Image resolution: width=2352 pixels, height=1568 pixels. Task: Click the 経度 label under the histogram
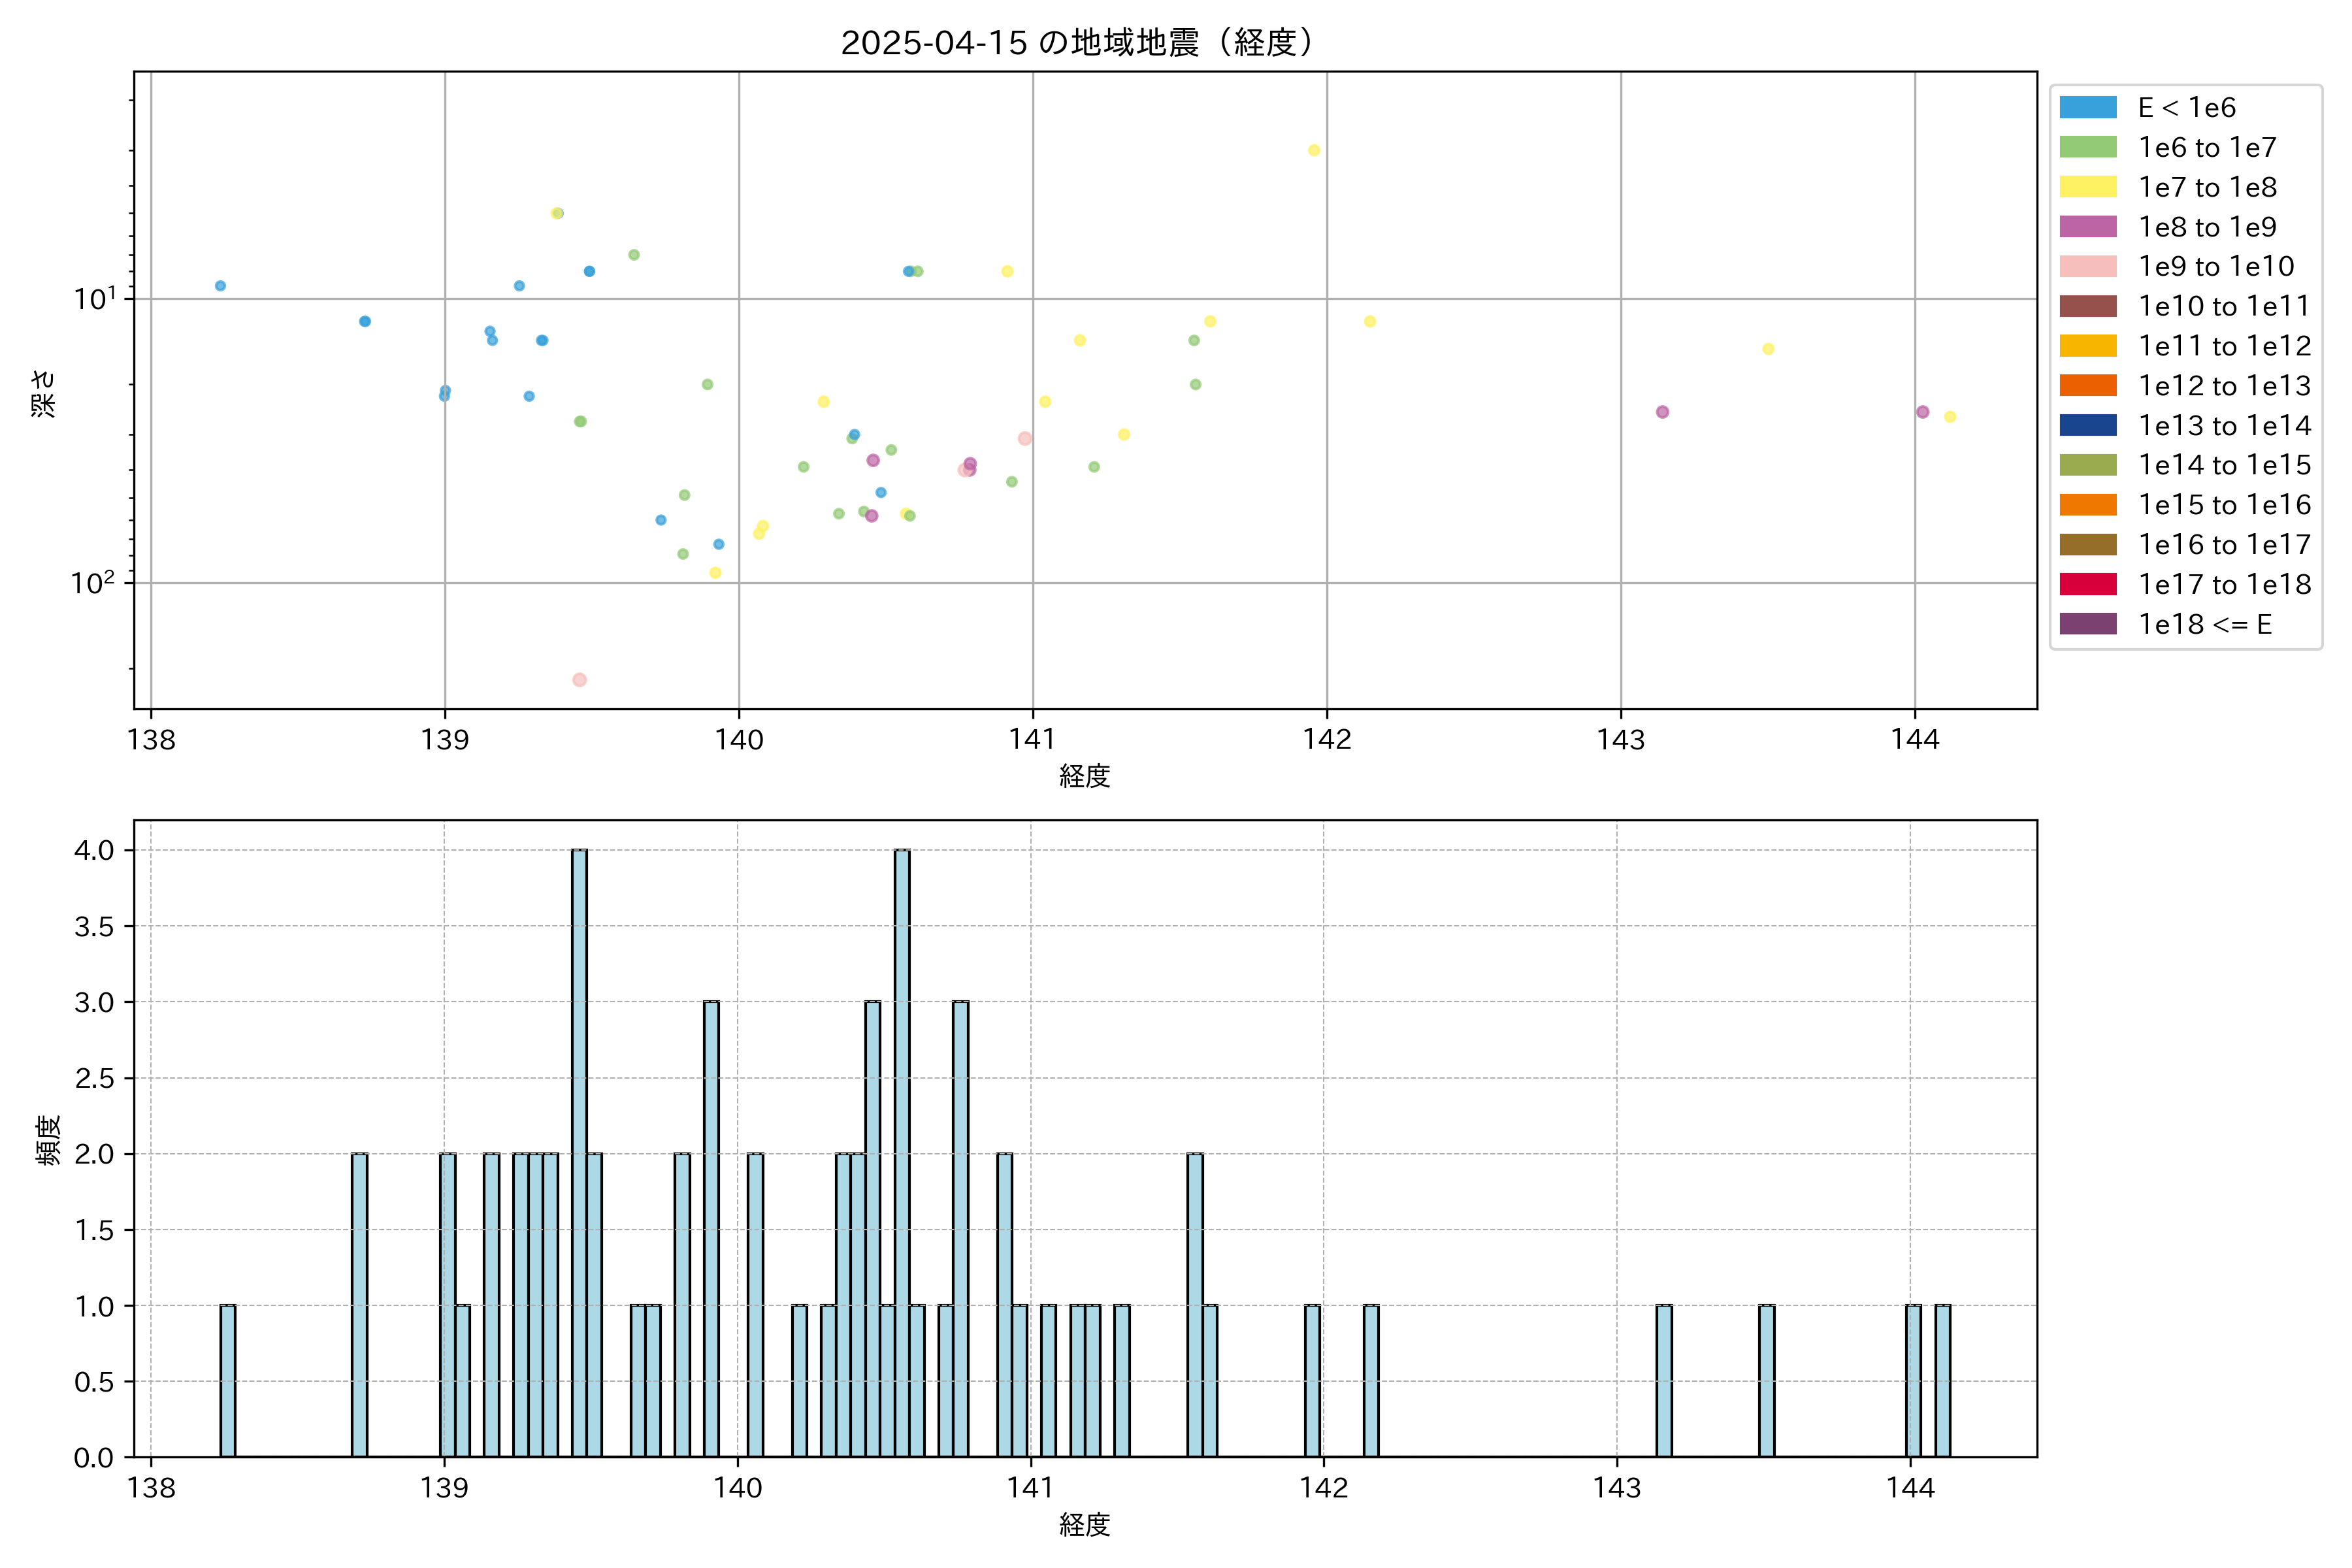[1084, 1525]
